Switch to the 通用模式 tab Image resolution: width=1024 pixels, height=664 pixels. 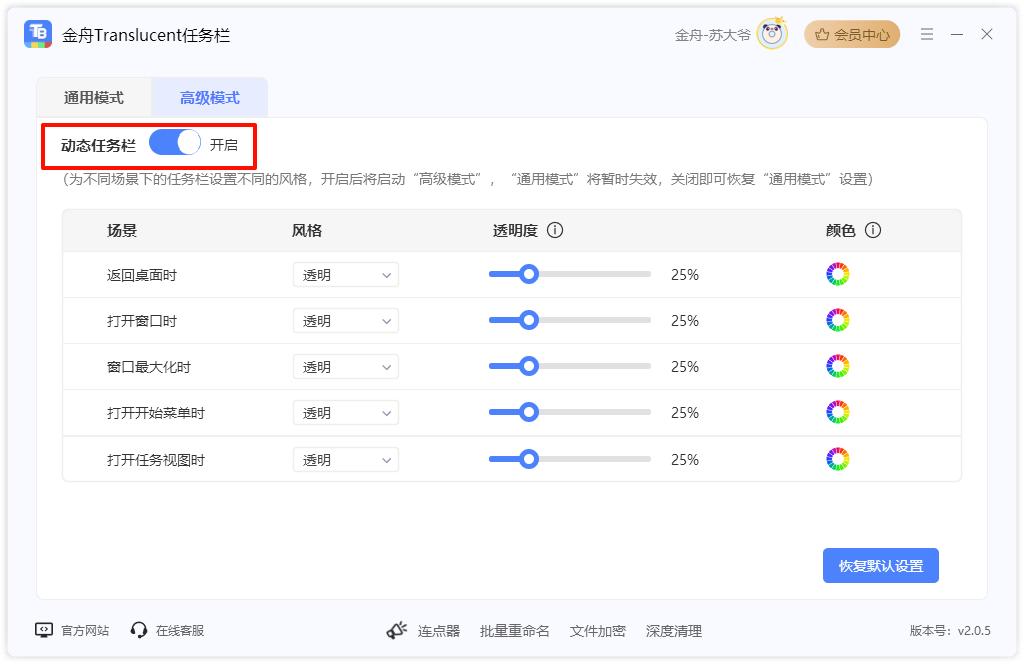[x=94, y=98]
